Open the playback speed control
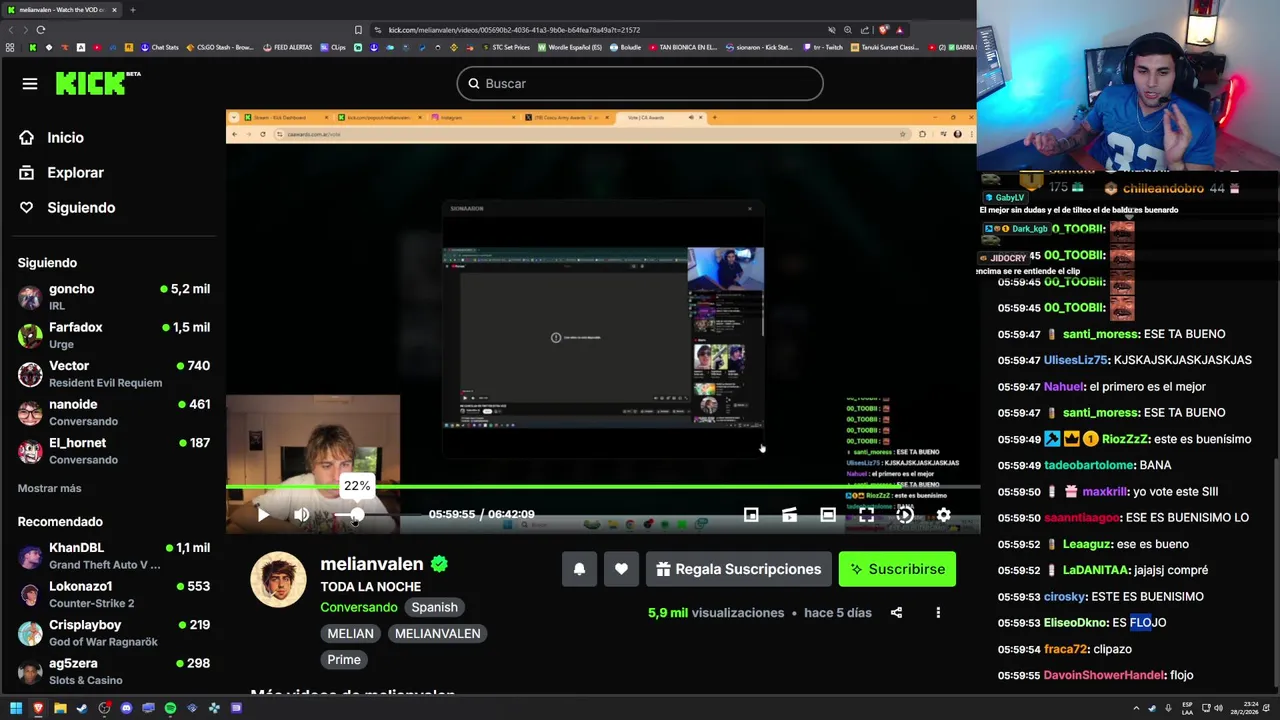 [905, 515]
